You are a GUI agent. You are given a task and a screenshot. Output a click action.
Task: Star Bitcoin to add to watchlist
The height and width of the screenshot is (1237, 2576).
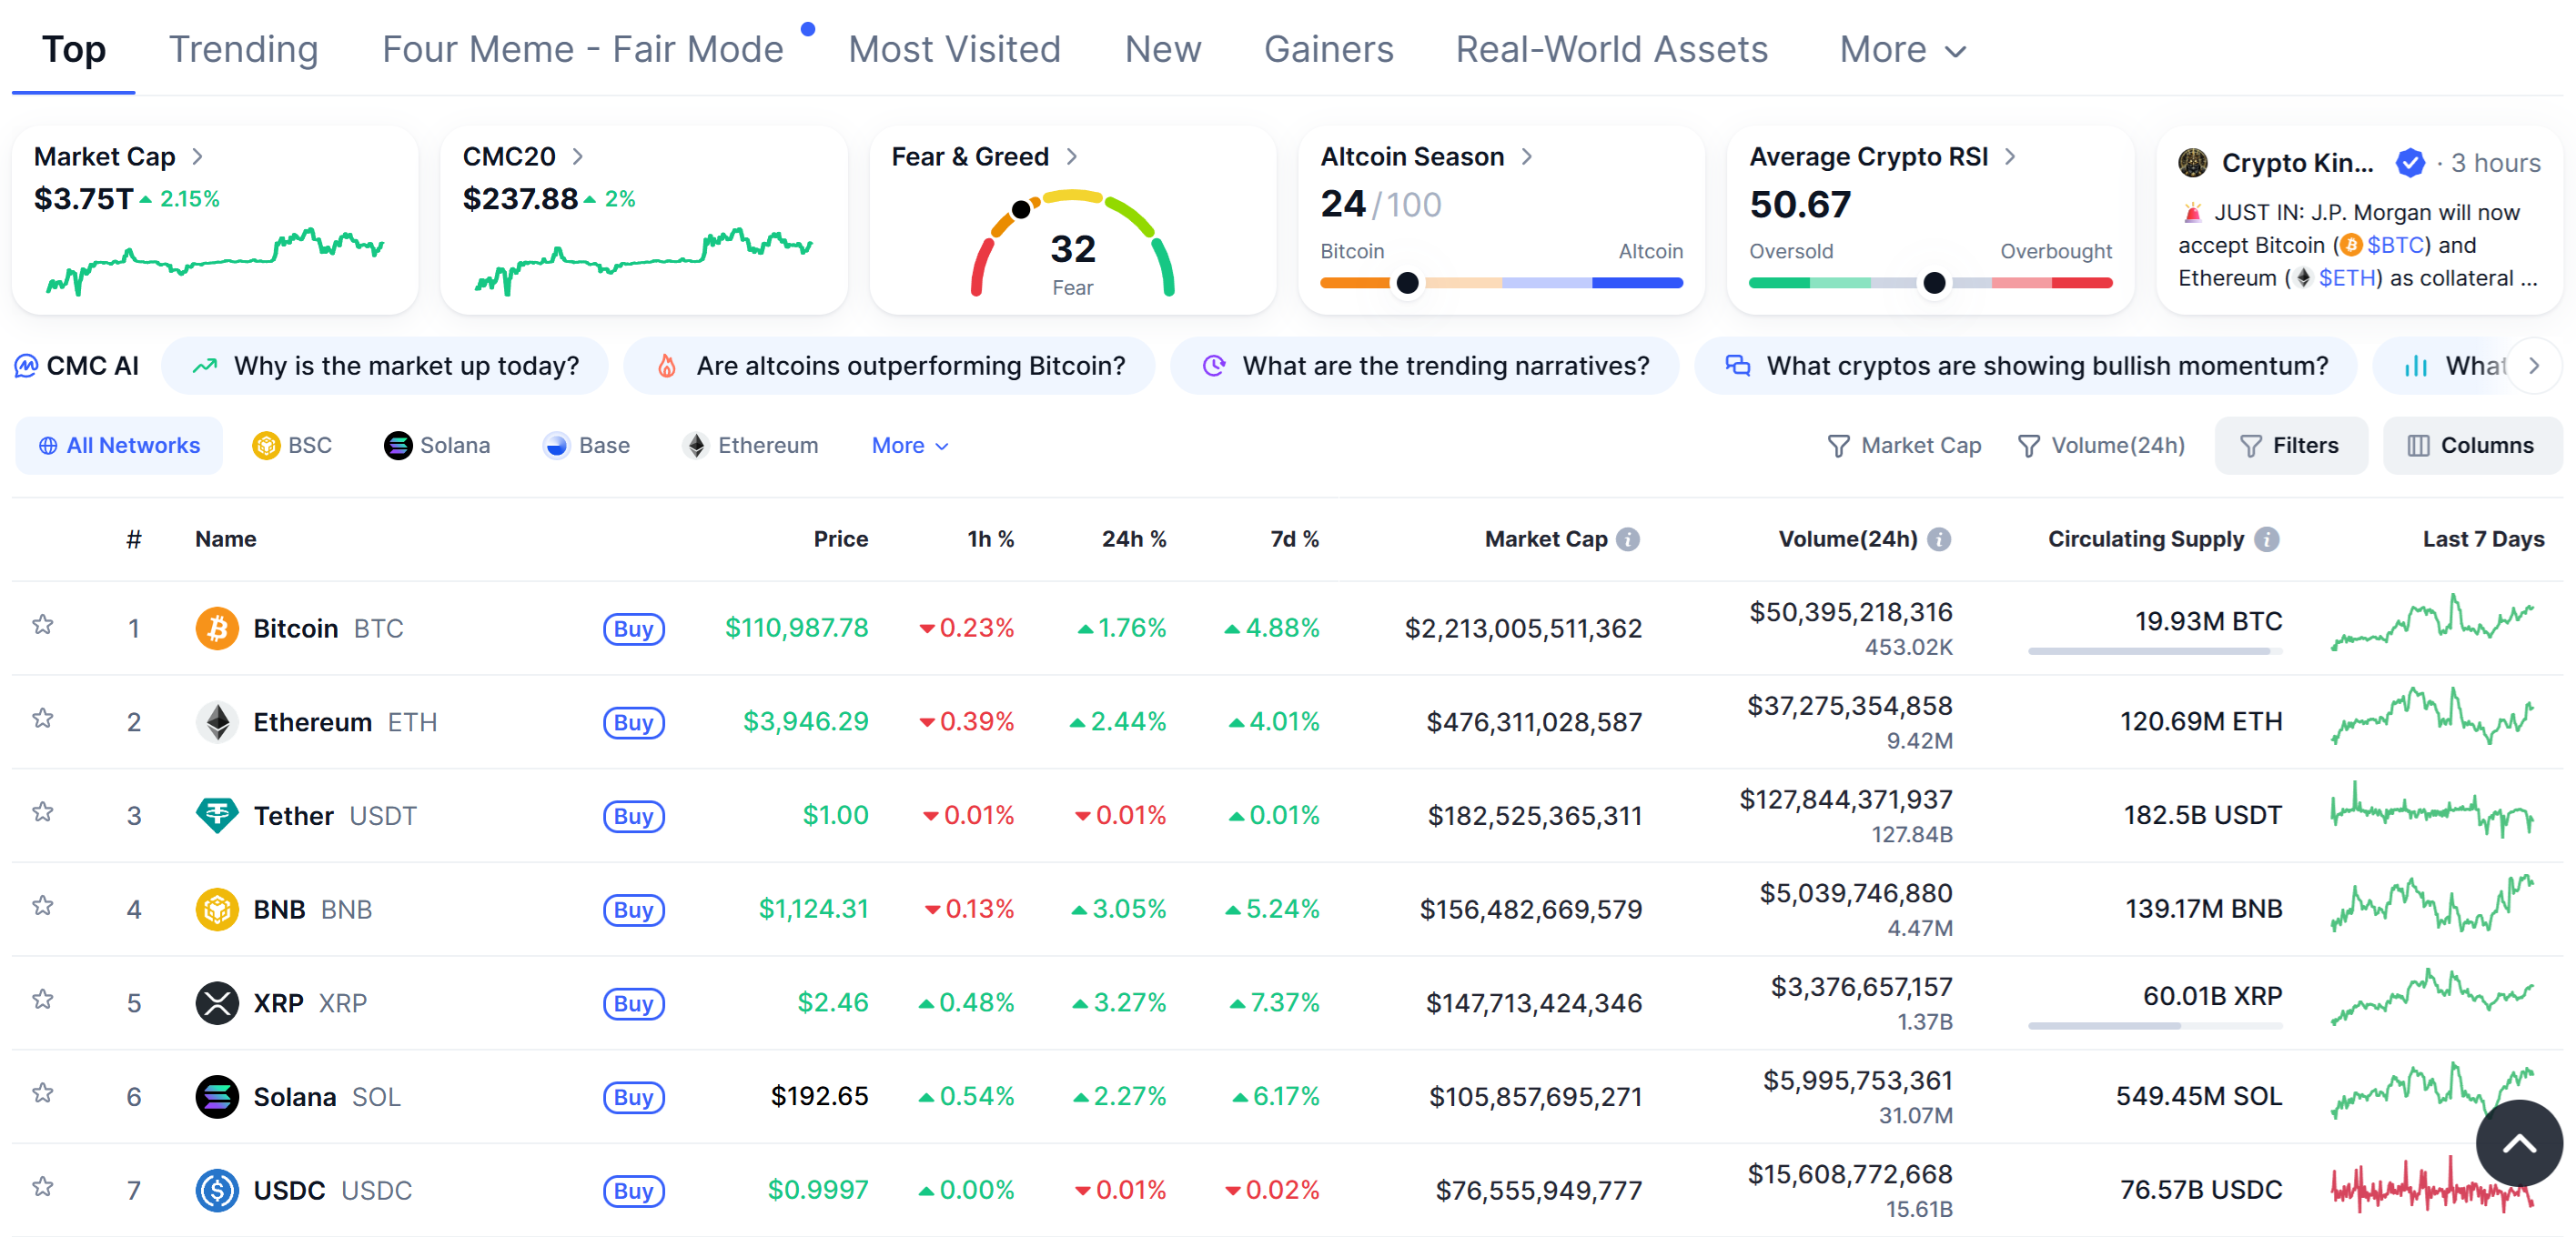click(x=42, y=625)
